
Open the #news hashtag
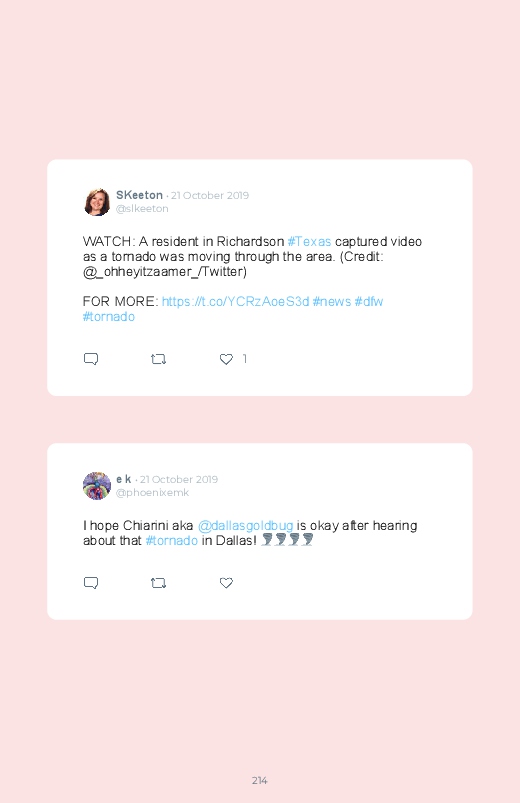point(332,302)
